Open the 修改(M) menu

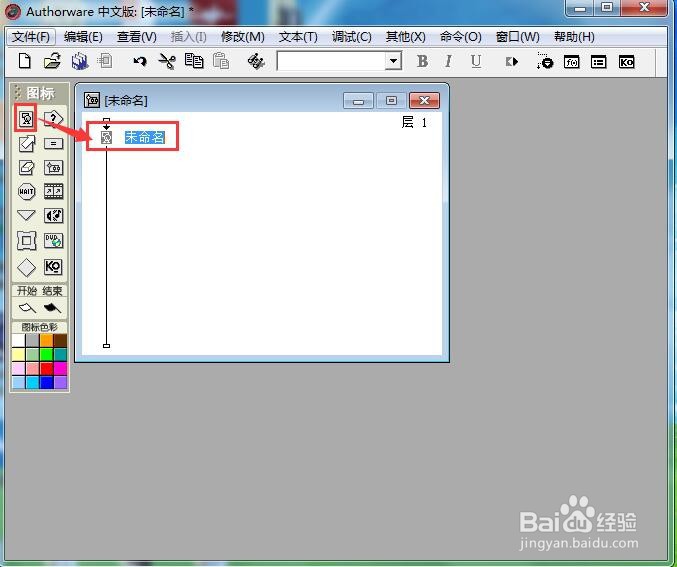click(x=243, y=37)
